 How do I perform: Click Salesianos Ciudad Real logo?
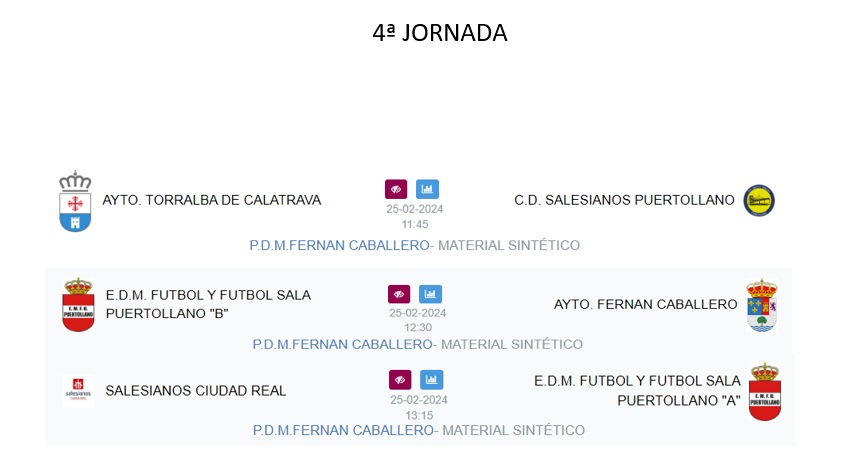(x=77, y=391)
